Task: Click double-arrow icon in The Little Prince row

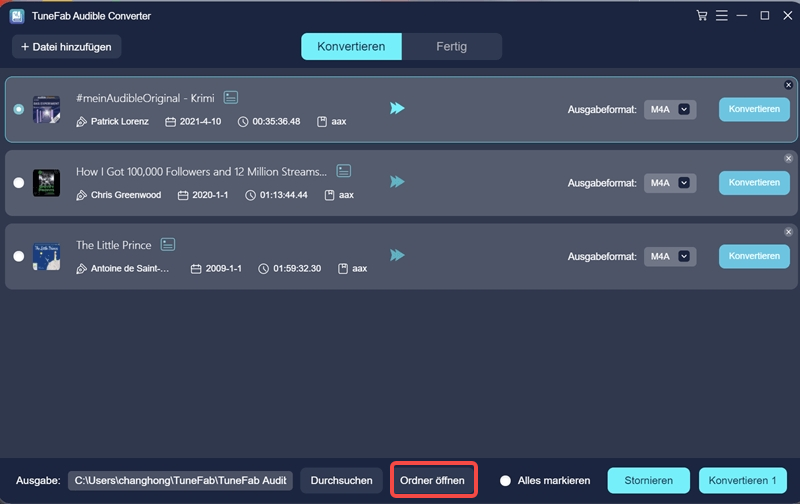Action: click(x=397, y=255)
